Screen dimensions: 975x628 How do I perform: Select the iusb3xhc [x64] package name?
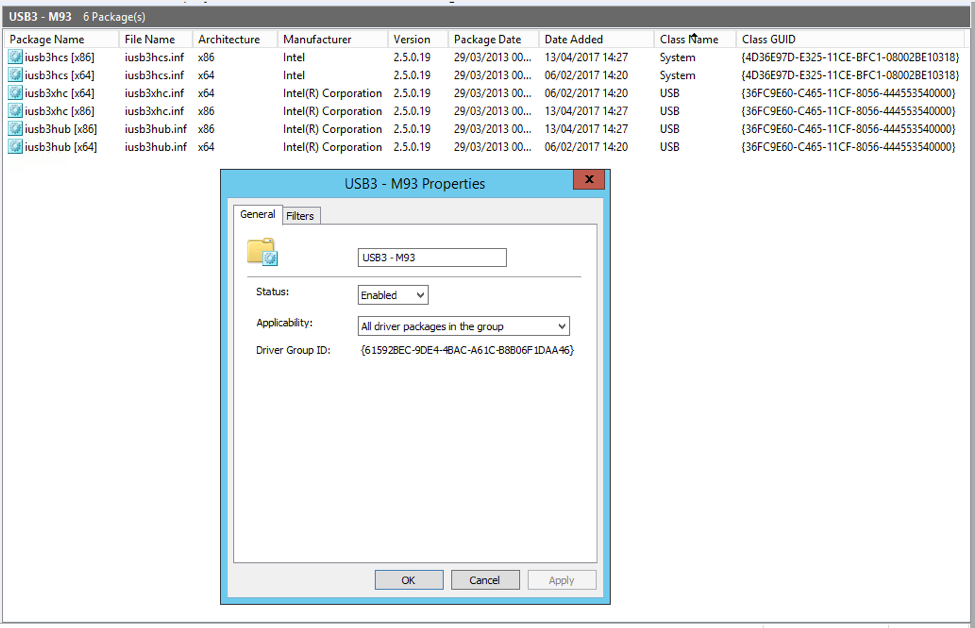coord(60,93)
